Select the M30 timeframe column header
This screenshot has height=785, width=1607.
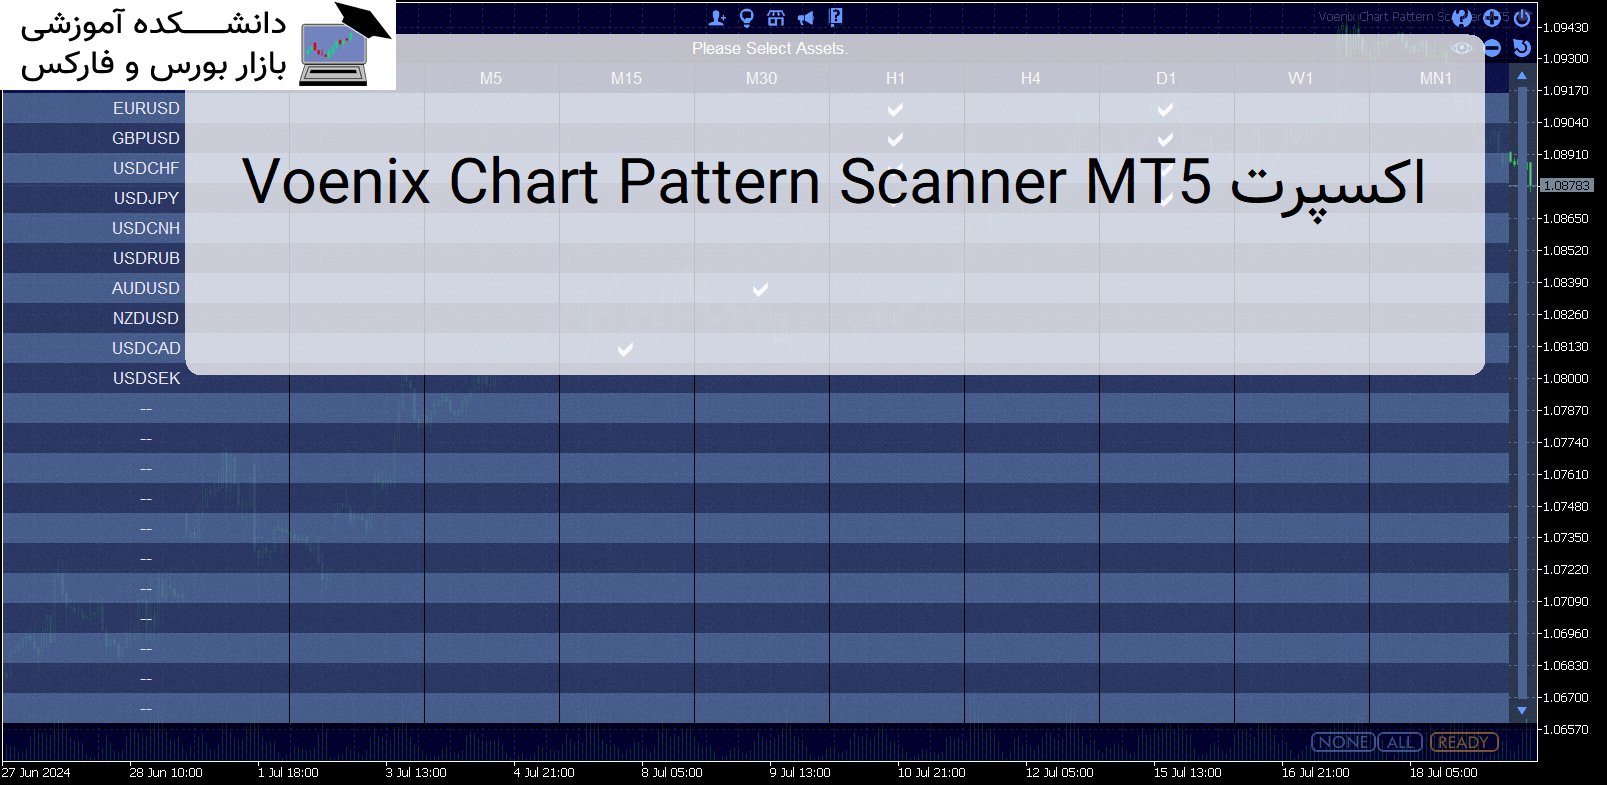761,78
